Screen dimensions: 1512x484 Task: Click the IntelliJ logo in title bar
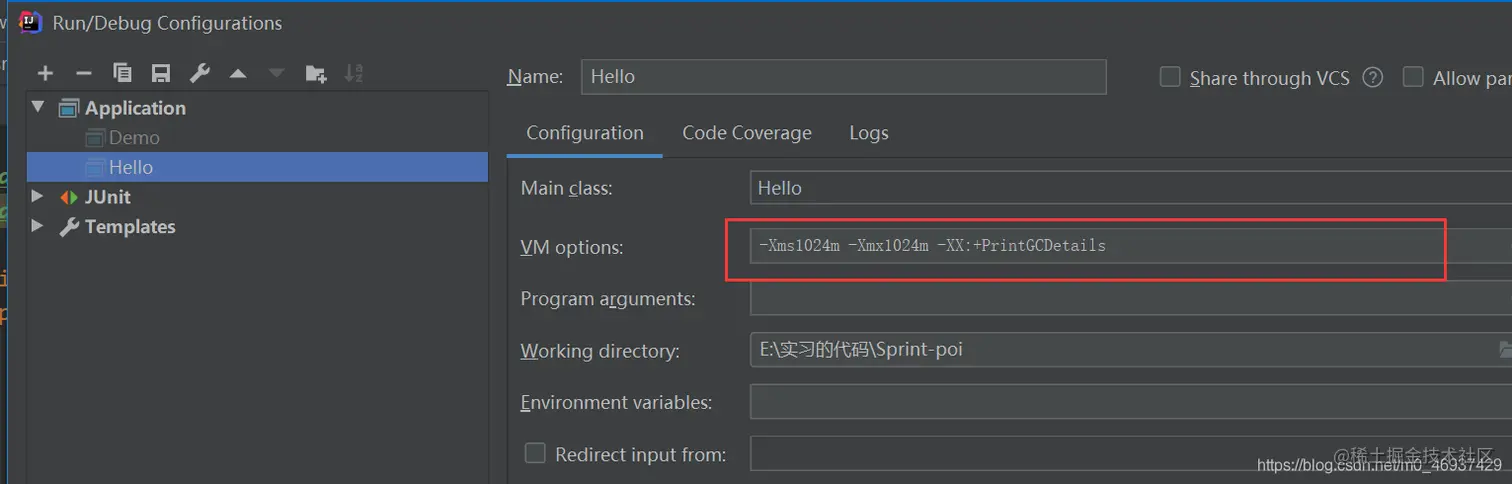point(31,22)
